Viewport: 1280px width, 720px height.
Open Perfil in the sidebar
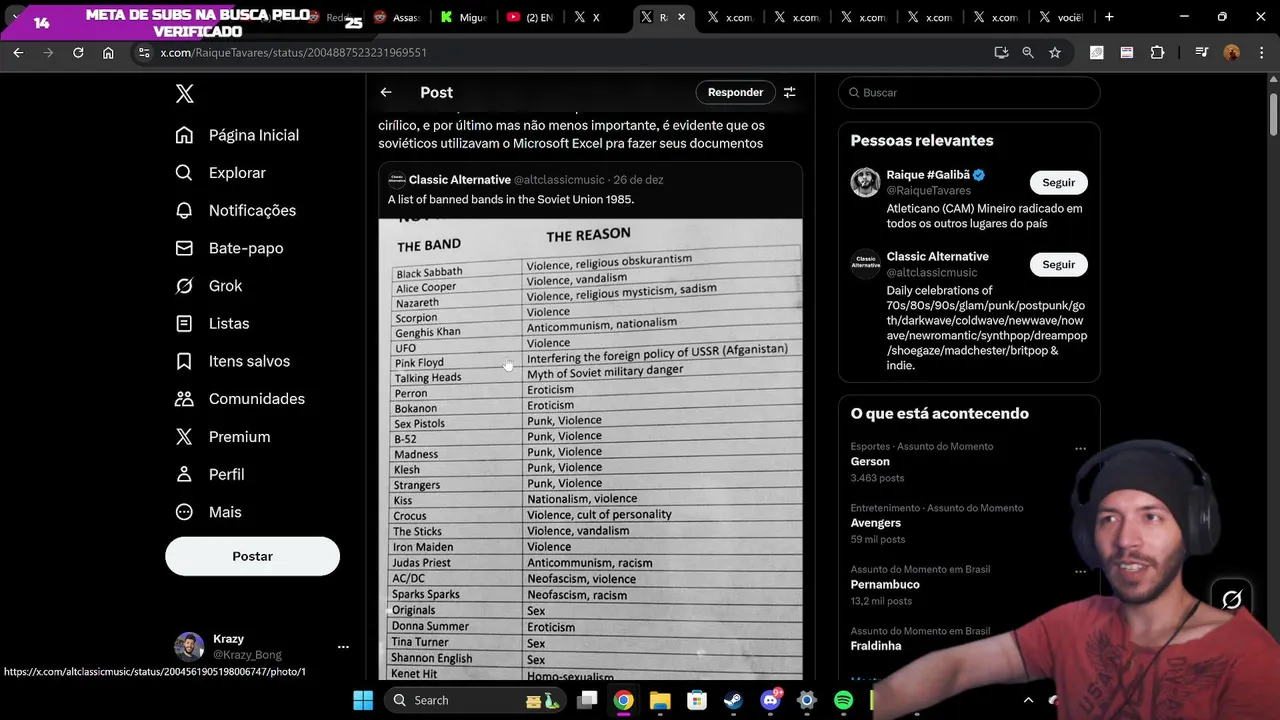pyautogui.click(x=209, y=474)
